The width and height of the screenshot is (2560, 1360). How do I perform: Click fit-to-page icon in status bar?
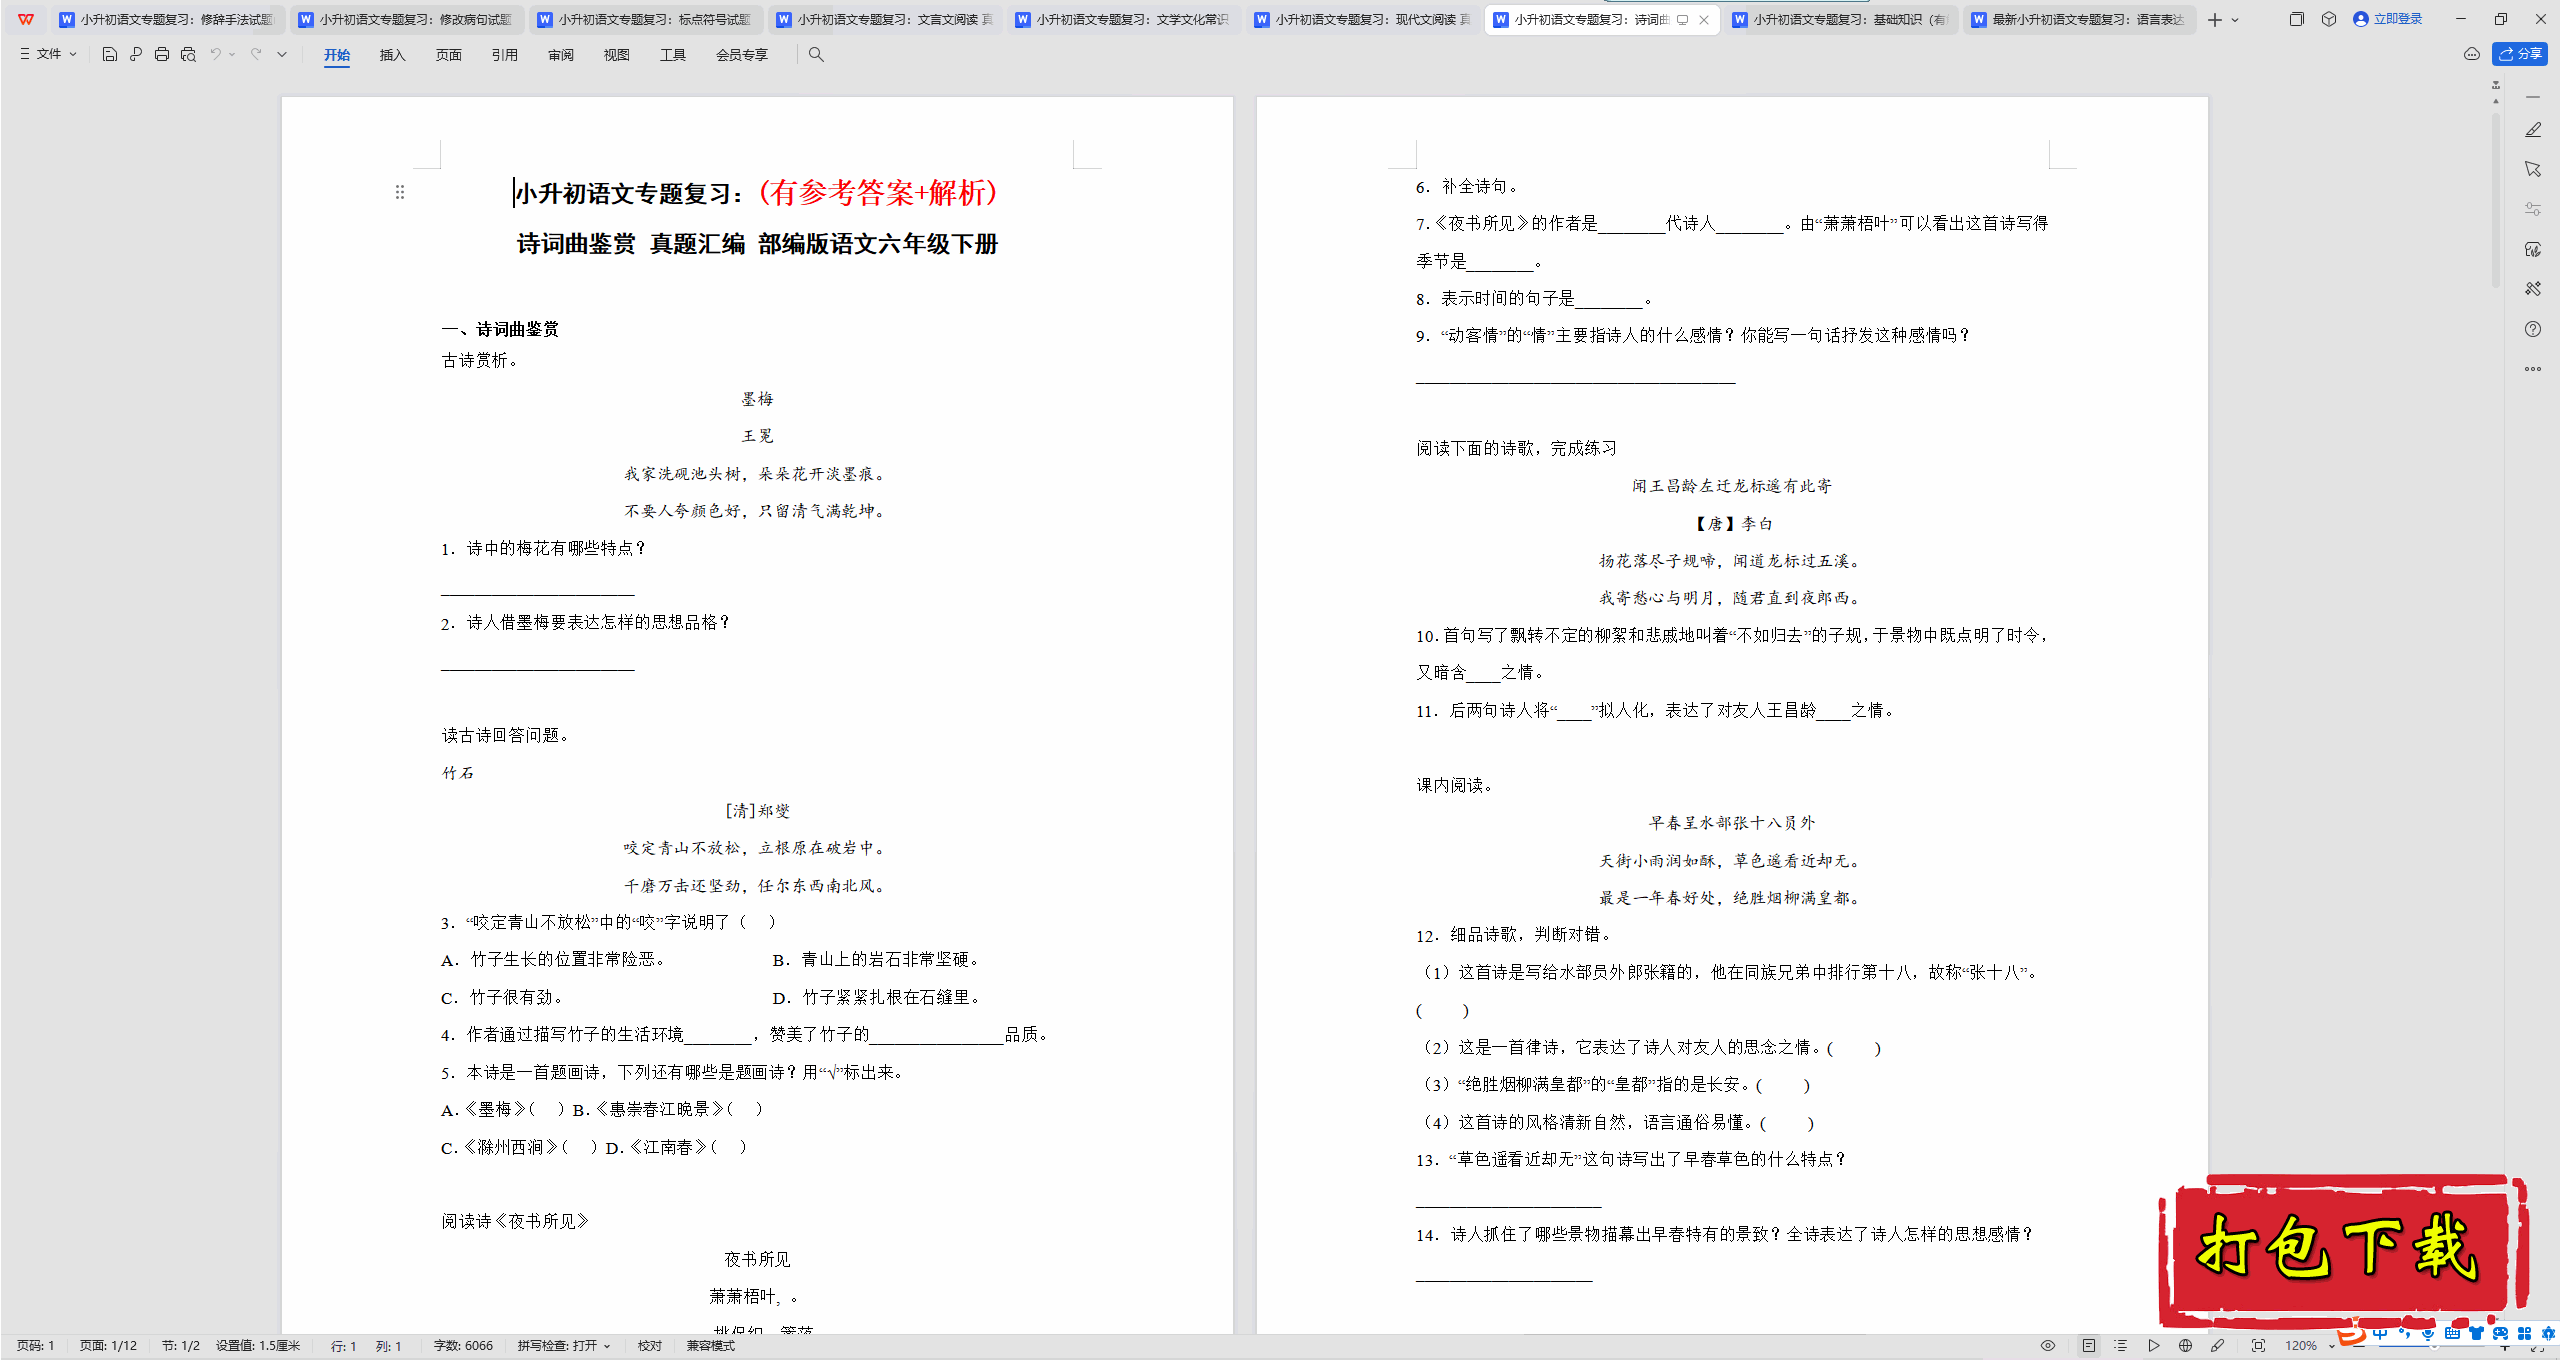[x=2259, y=1346]
